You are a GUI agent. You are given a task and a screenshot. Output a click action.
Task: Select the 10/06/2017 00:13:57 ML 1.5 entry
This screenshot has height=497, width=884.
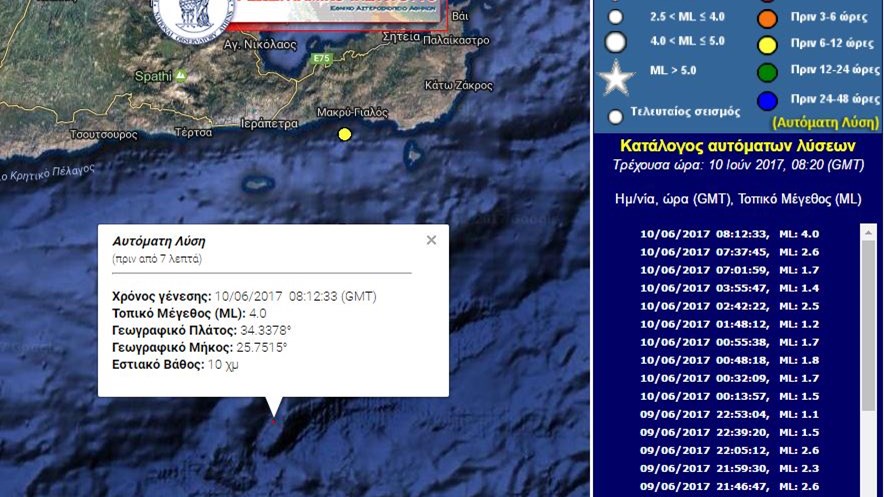(x=730, y=396)
